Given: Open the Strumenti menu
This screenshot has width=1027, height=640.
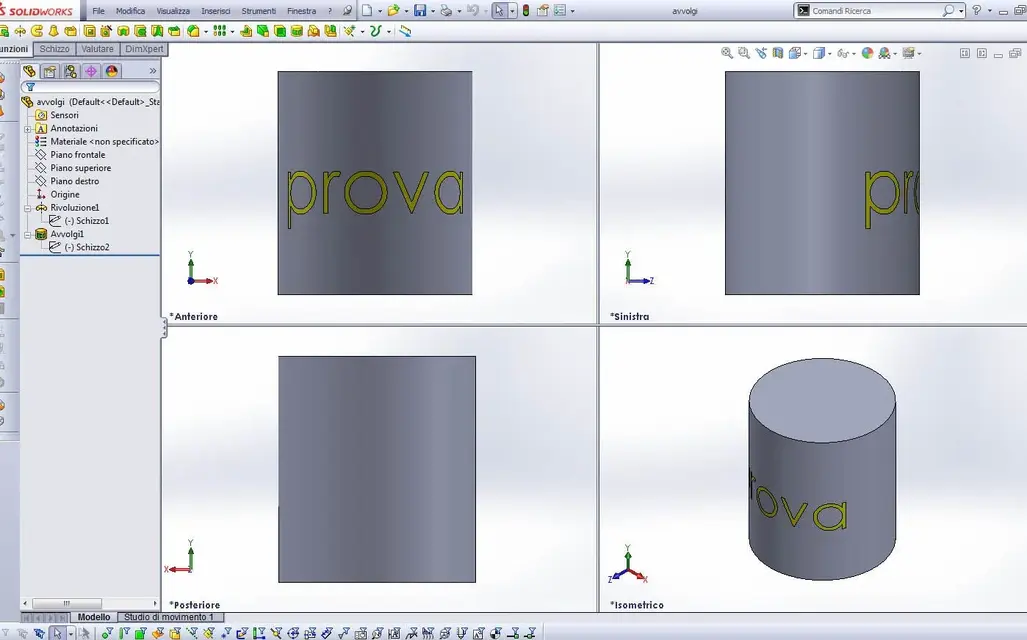Looking at the screenshot, I should click(x=259, y=11).
